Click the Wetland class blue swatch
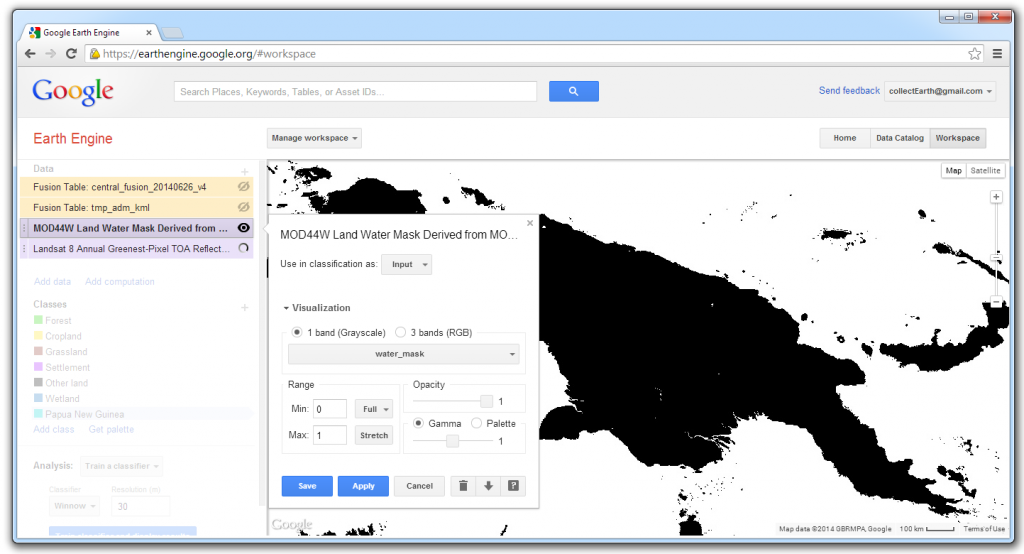 coord(38,398)
